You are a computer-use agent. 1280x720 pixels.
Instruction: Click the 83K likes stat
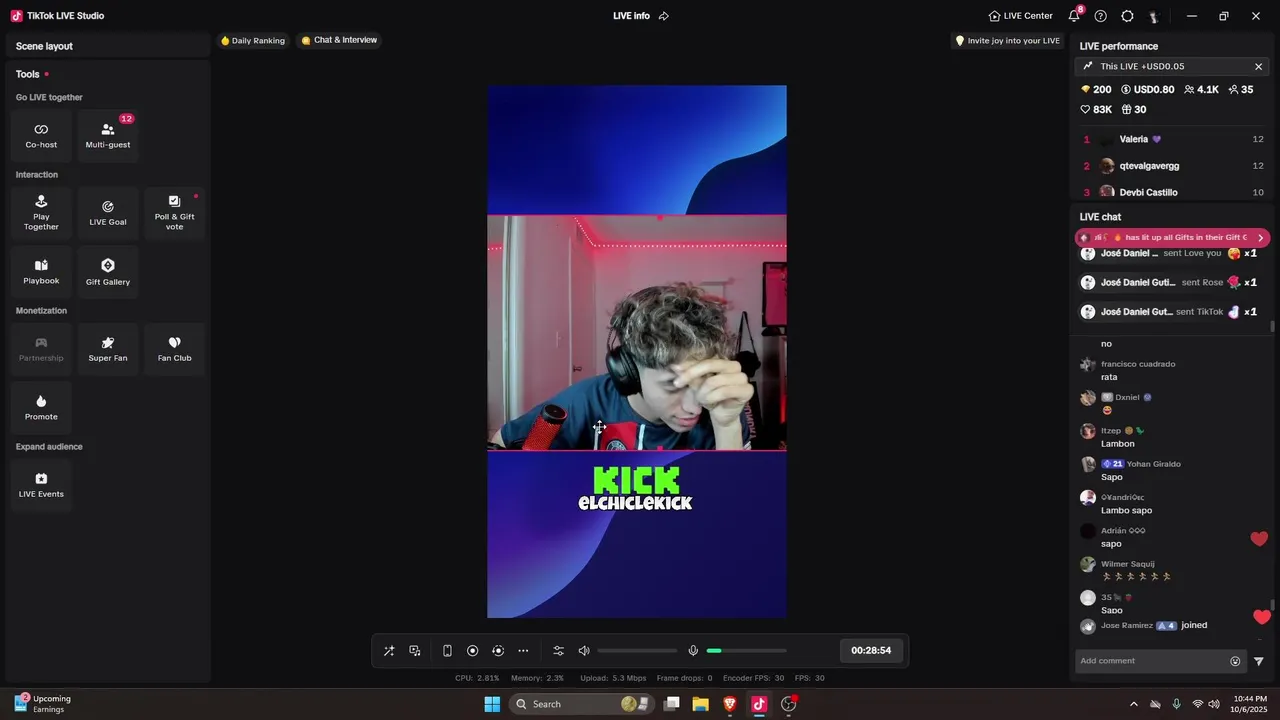coord(1096,109)
